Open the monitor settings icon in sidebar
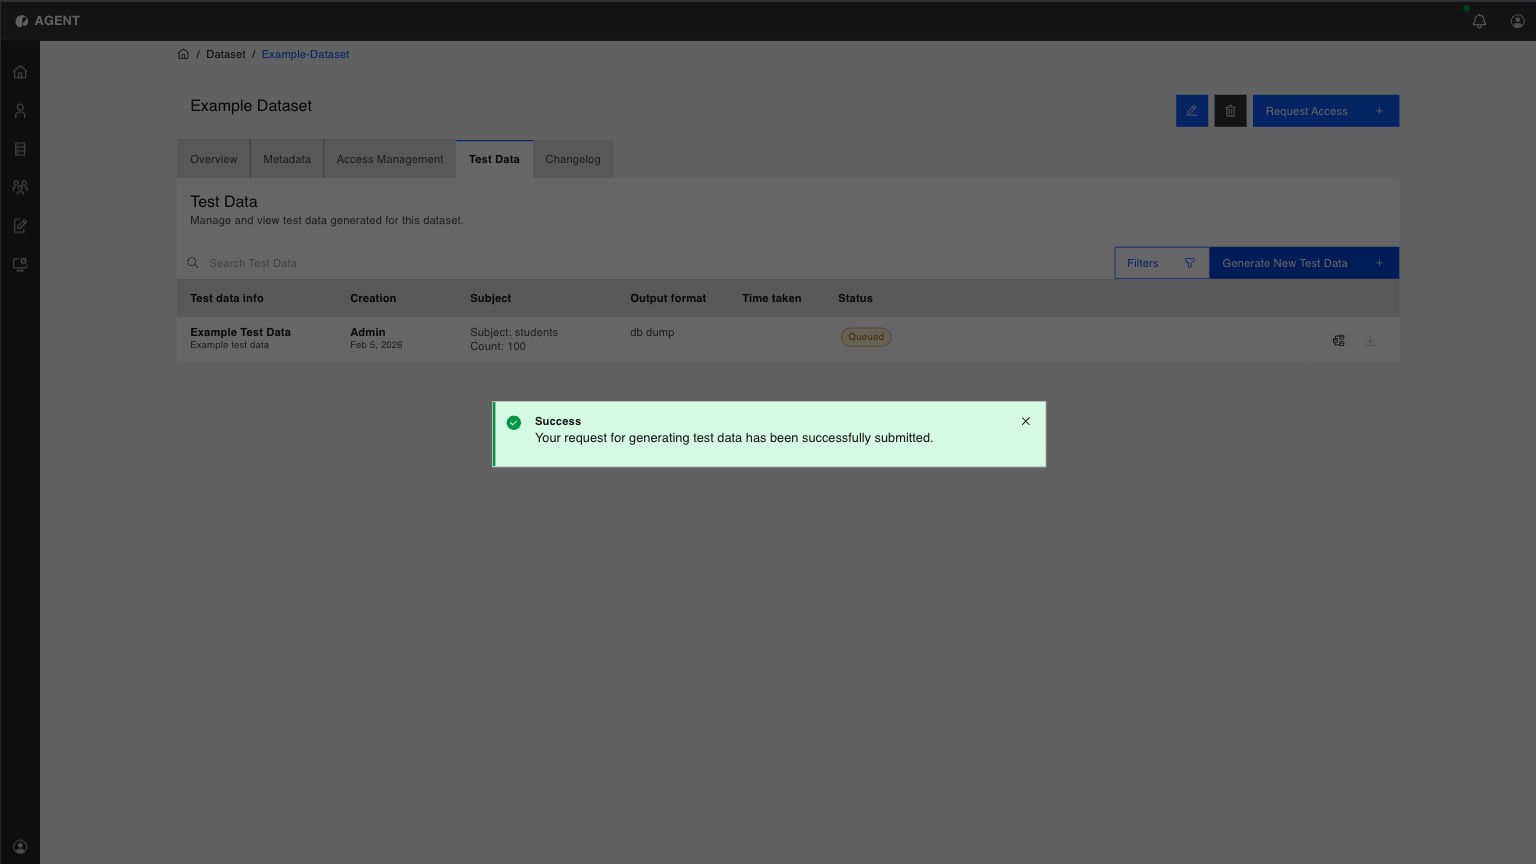 20,264
